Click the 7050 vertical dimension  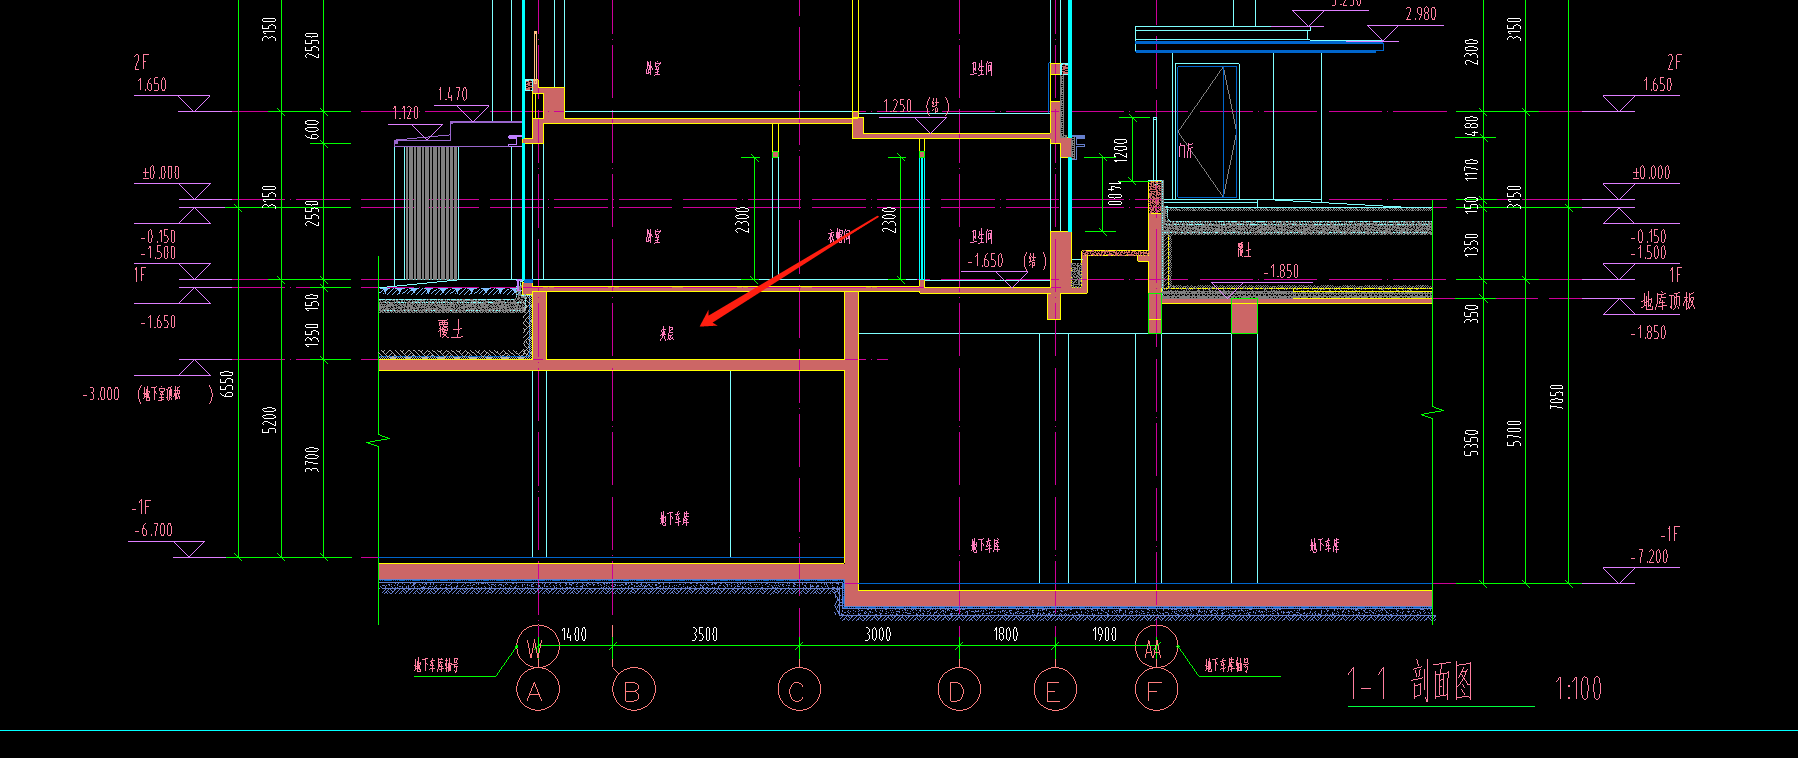[1556, 397]
